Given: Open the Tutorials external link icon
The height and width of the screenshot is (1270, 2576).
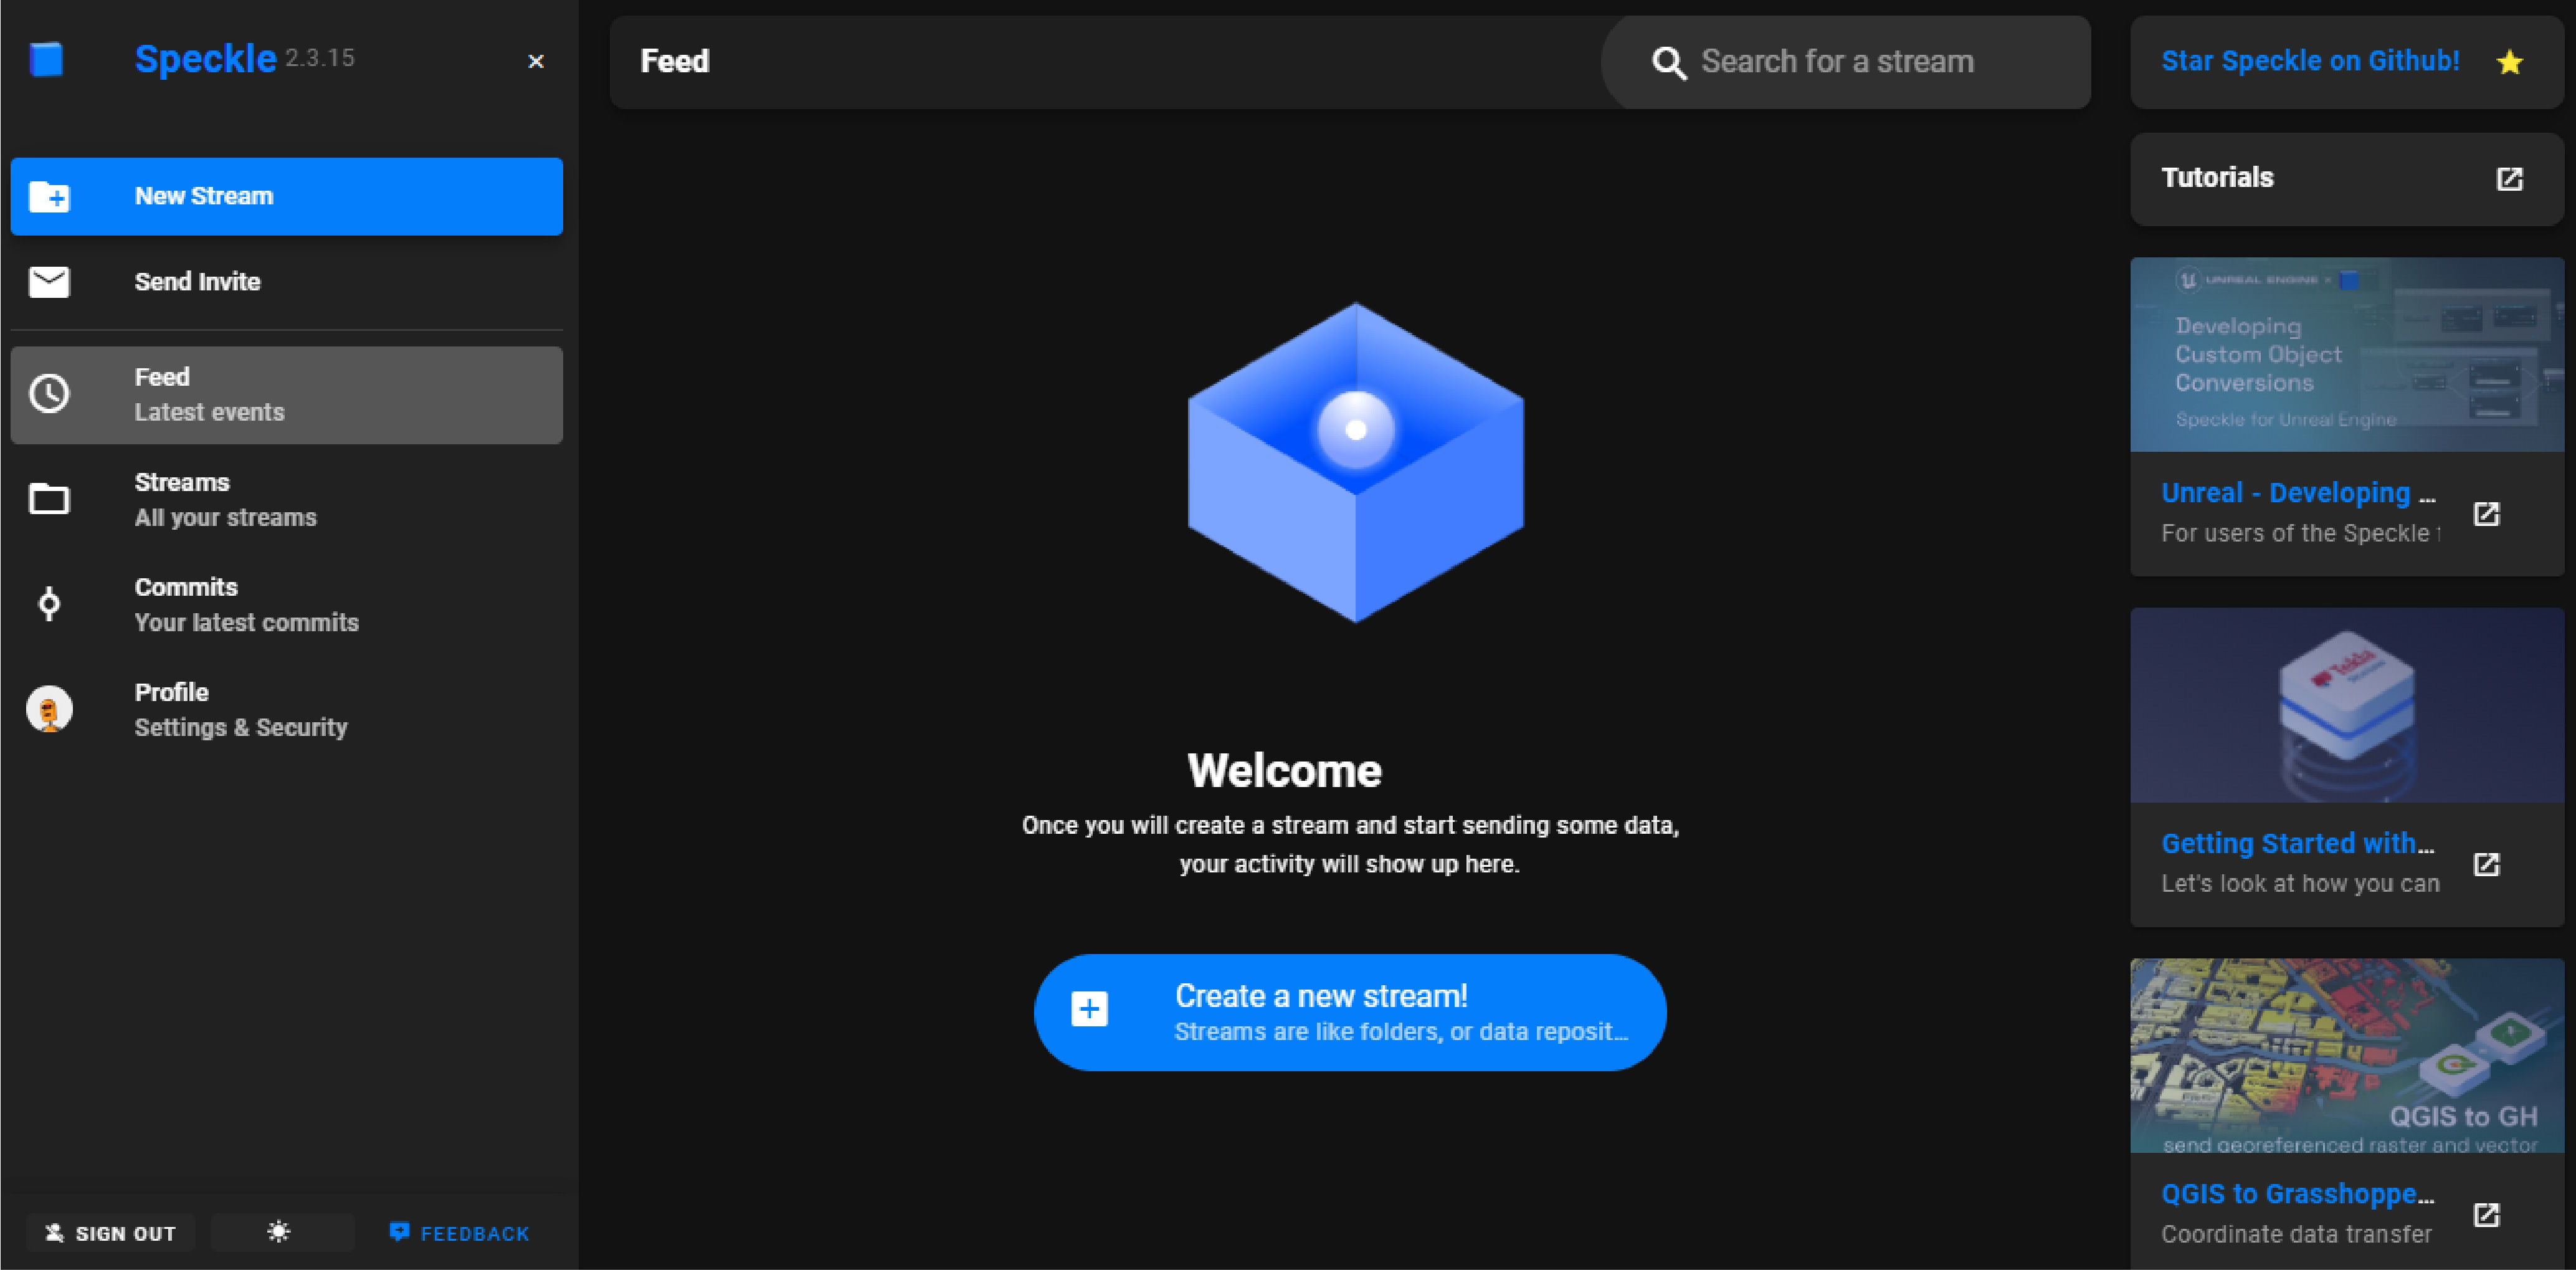Looking at the screenshot, I should point(2510,179).
